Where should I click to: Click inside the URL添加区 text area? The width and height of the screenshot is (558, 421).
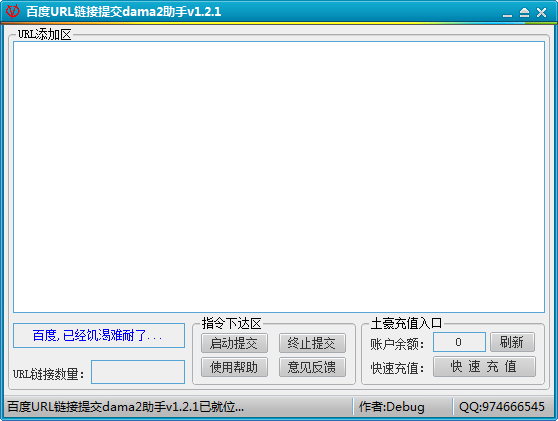(x=279, y=177)
